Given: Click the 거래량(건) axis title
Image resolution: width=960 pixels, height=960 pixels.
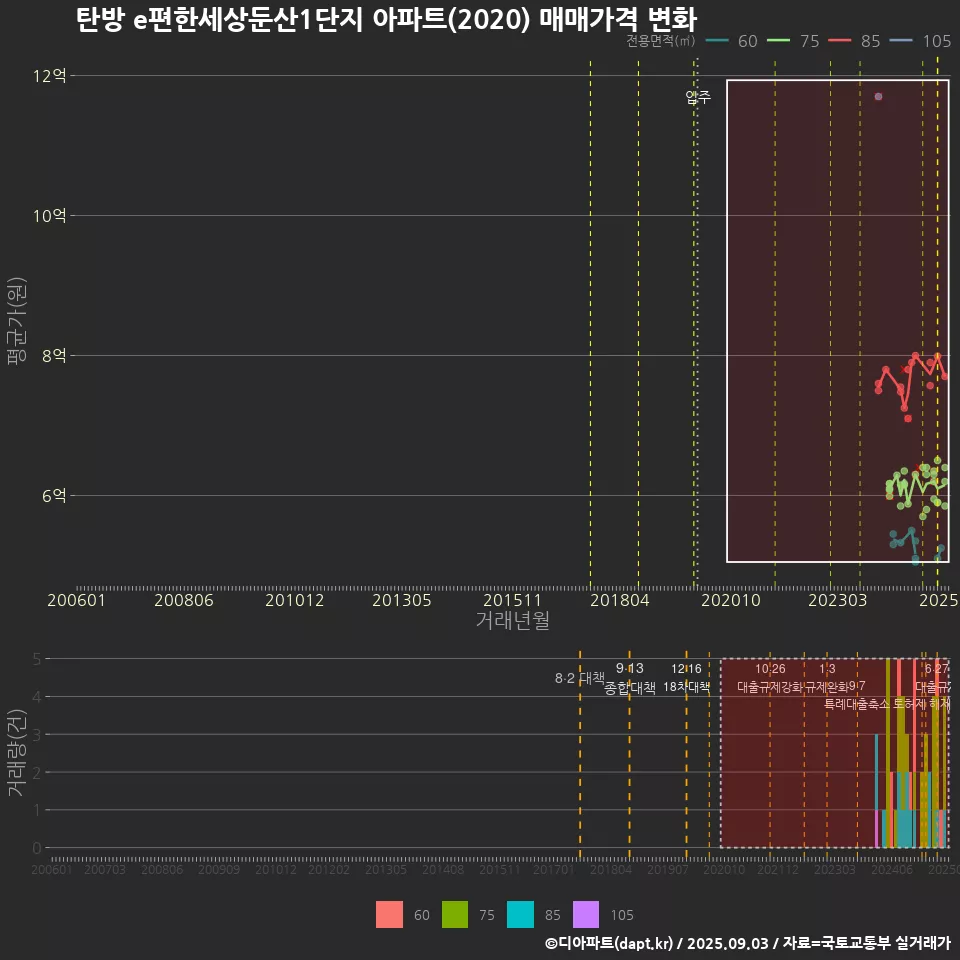Looking at the screenshot, I should [17, 753].
